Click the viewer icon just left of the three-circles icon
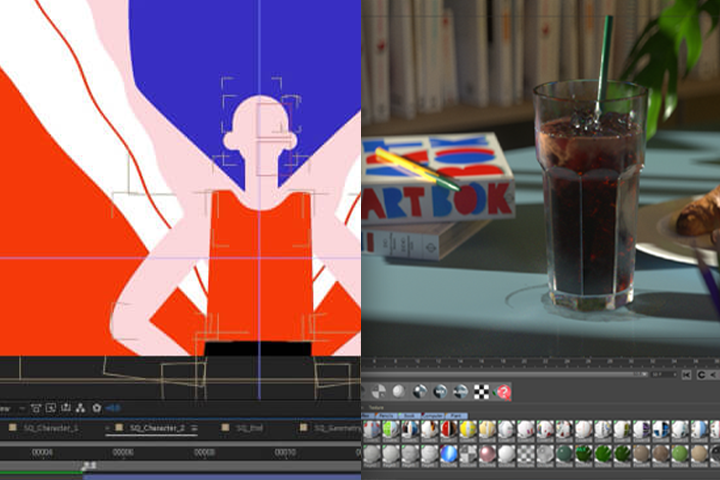Screen dimensions: 720x480 point(66,408)
